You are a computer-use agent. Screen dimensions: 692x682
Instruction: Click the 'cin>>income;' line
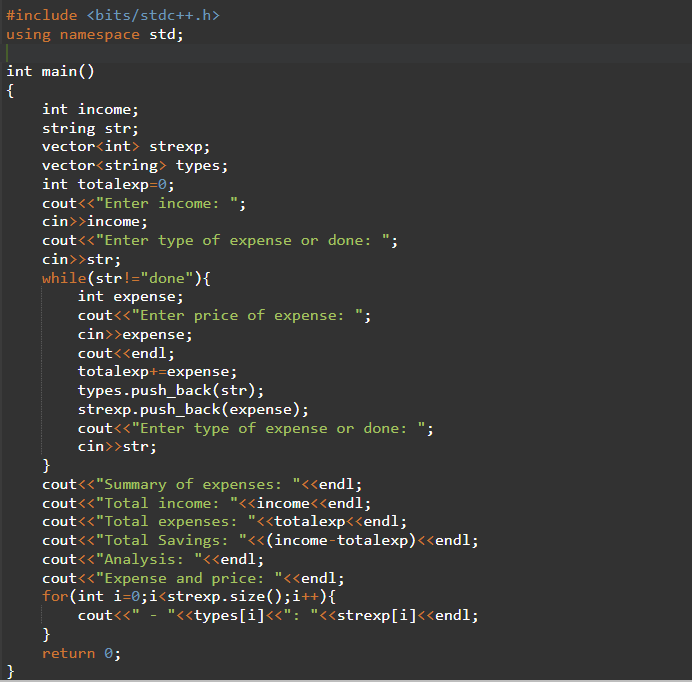pyautogui.click(x=95, y=222)
